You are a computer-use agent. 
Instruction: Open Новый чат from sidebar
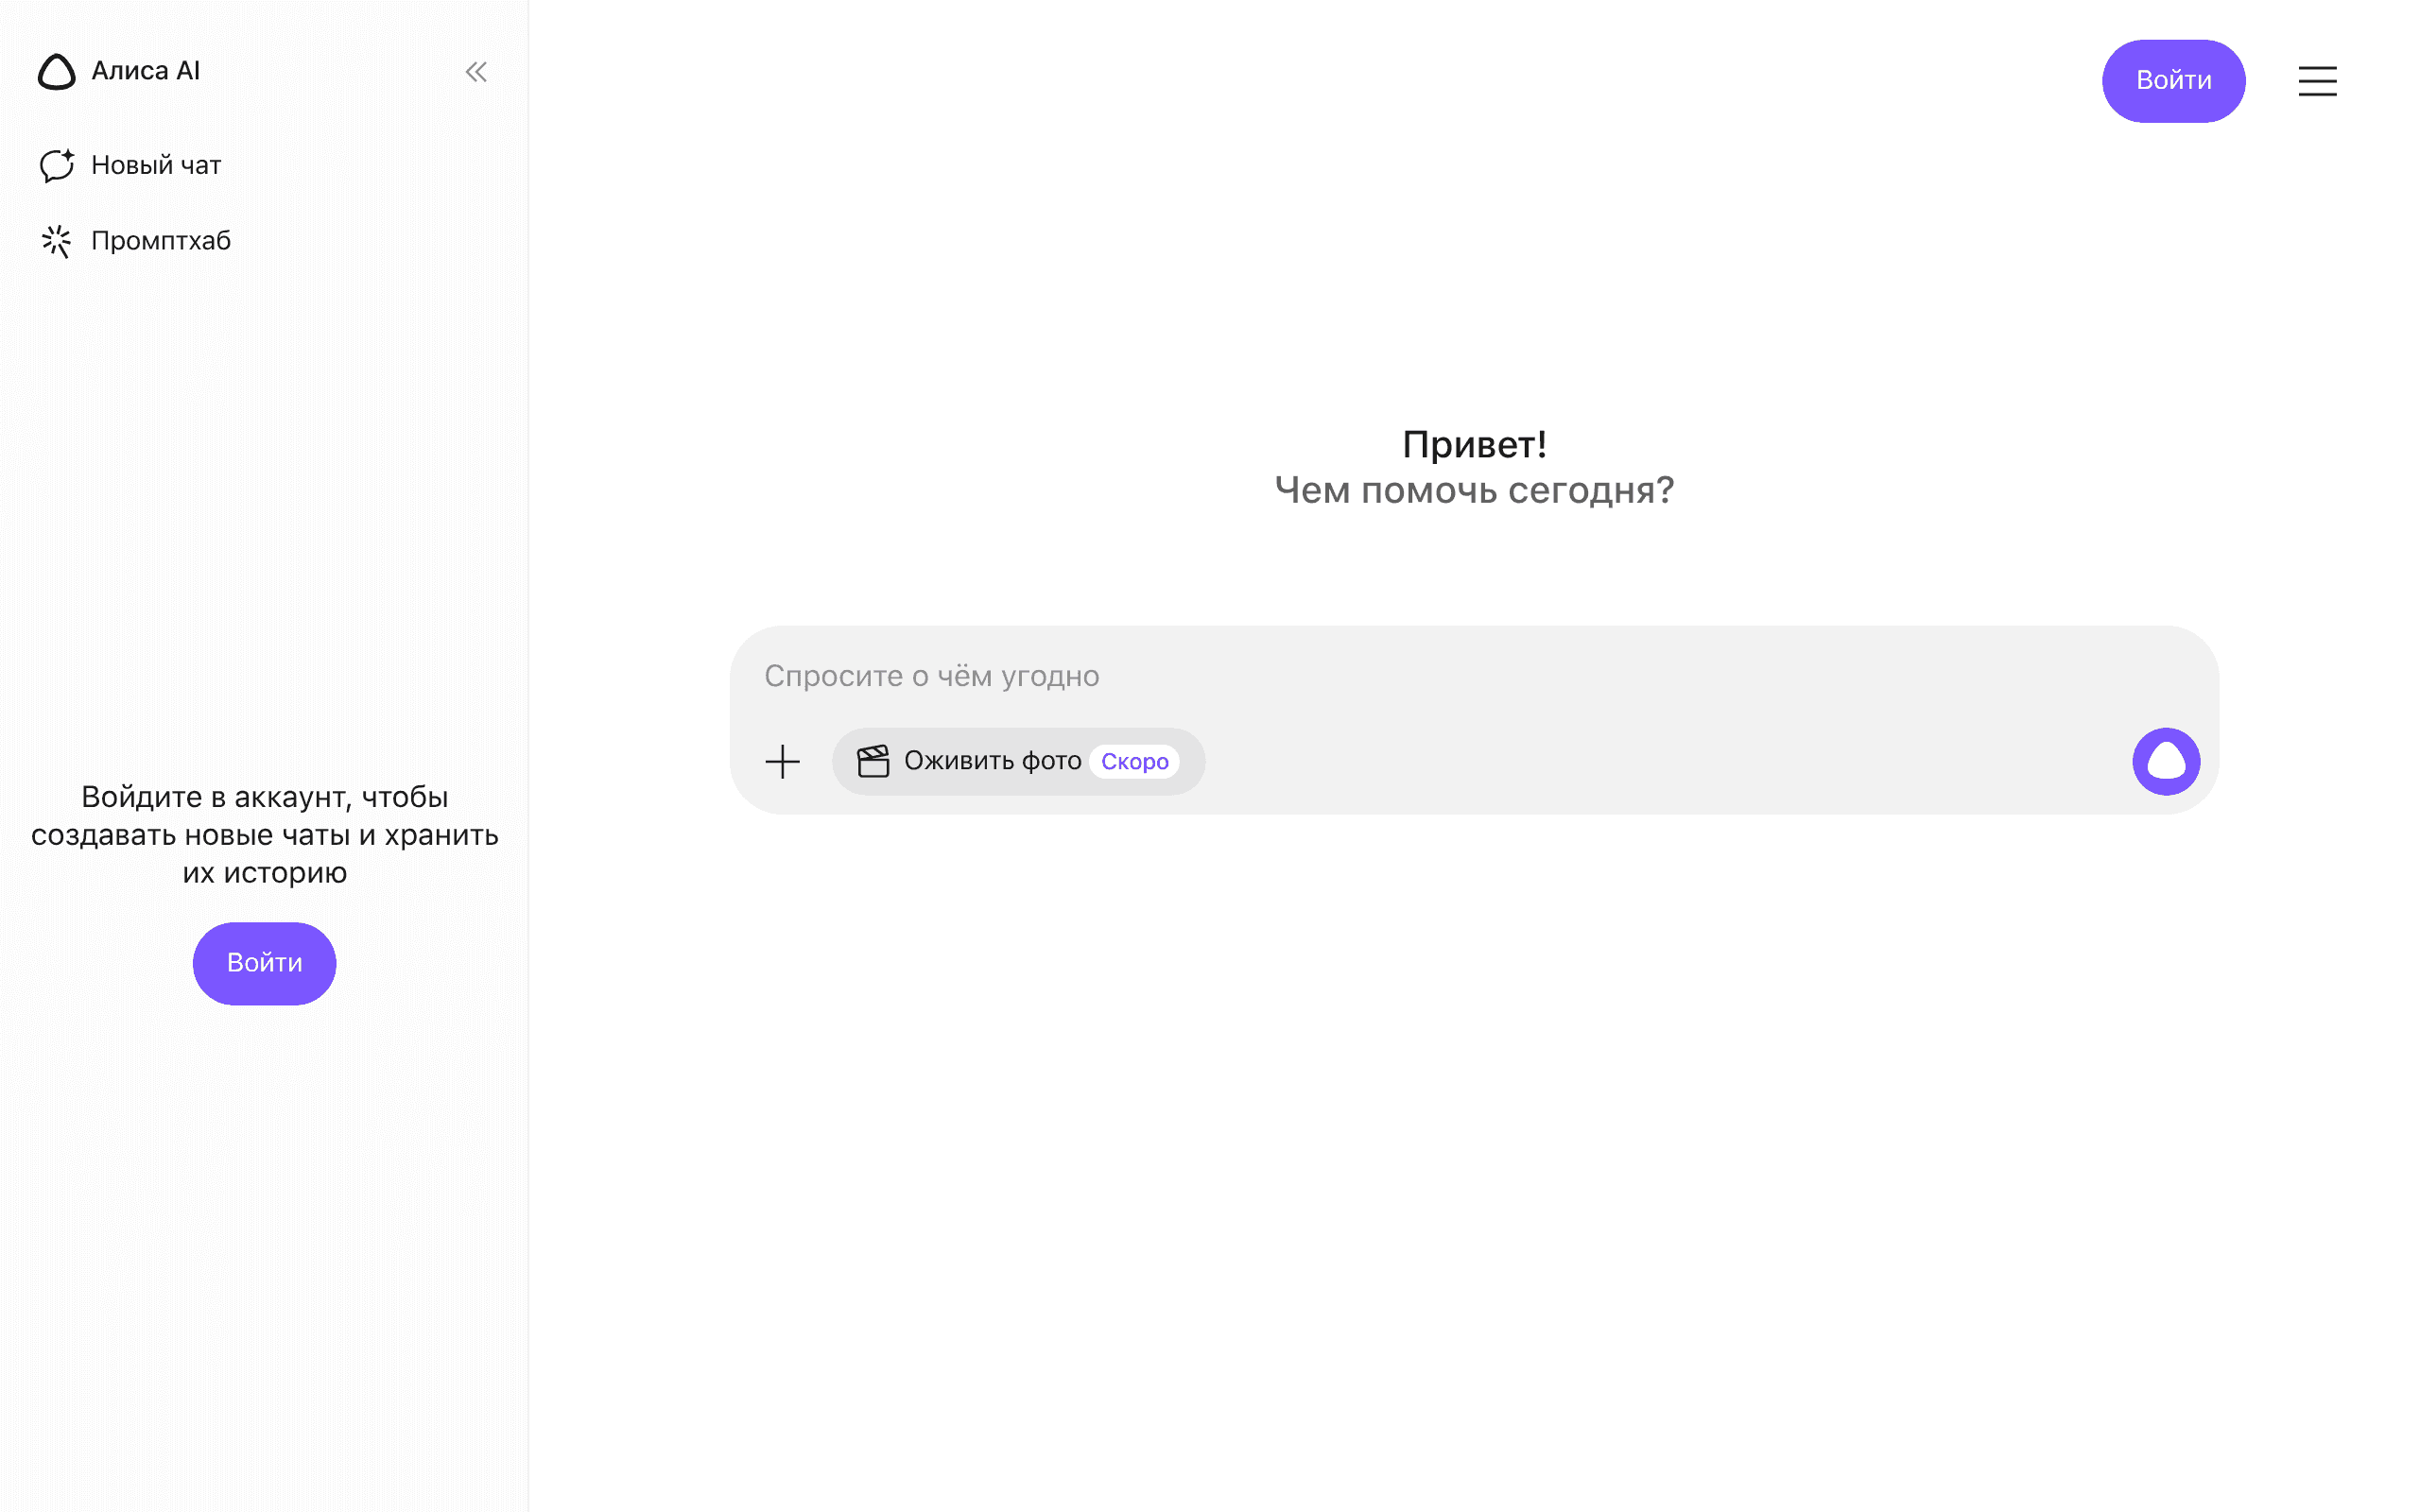coord(156,165)
